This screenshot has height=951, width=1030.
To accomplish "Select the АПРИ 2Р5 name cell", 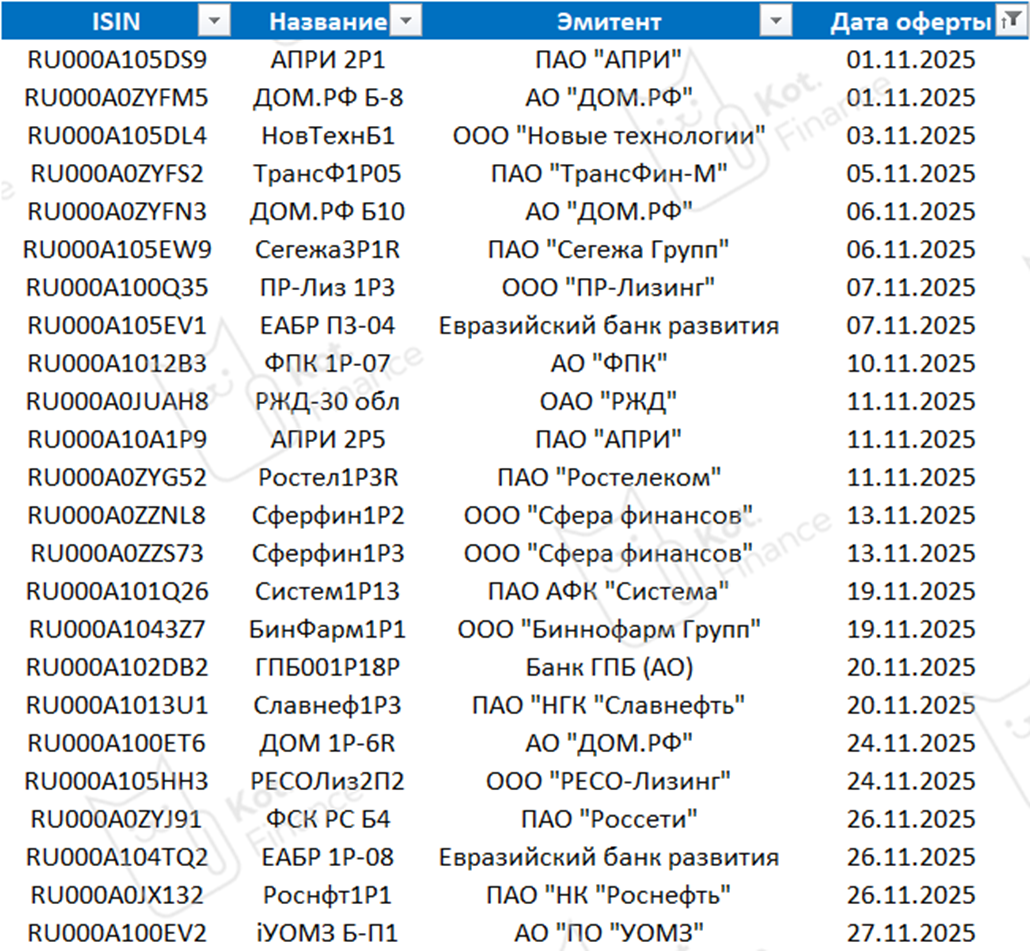I will click(x=328, y=439).
